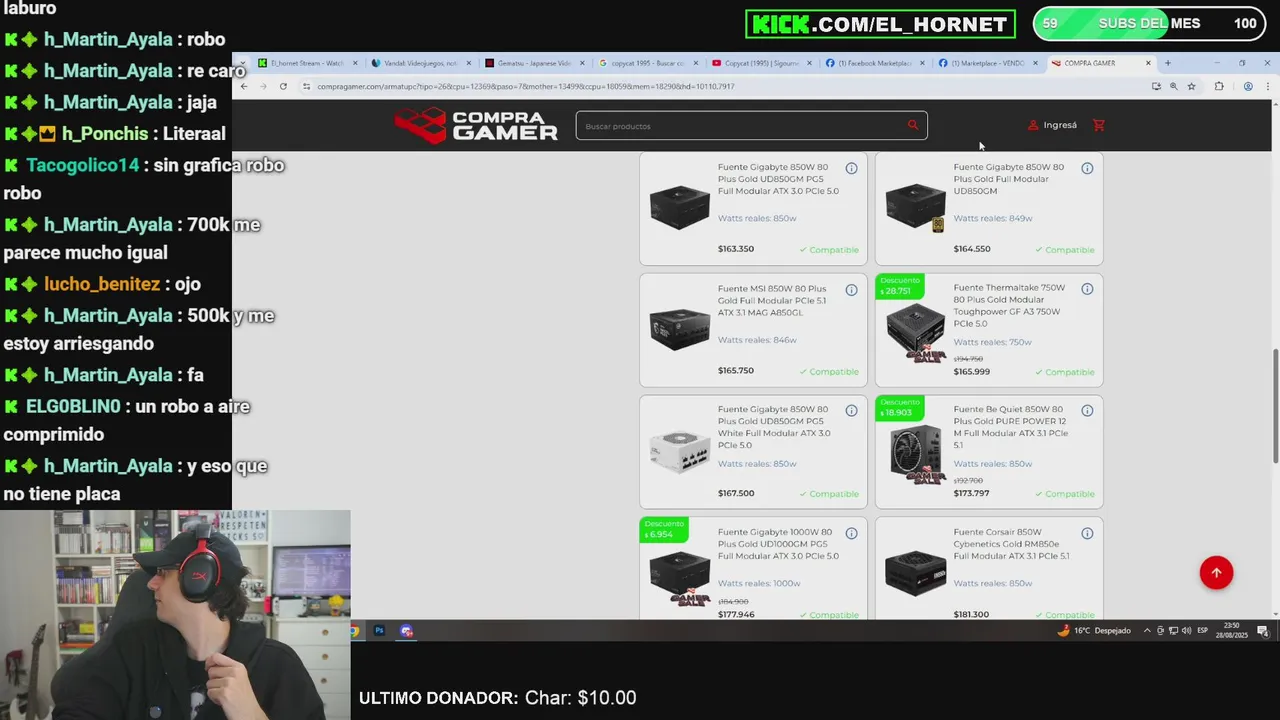
Task: Open browser zoom magnifier icon in address bar
Action: tap(1173, 86)
